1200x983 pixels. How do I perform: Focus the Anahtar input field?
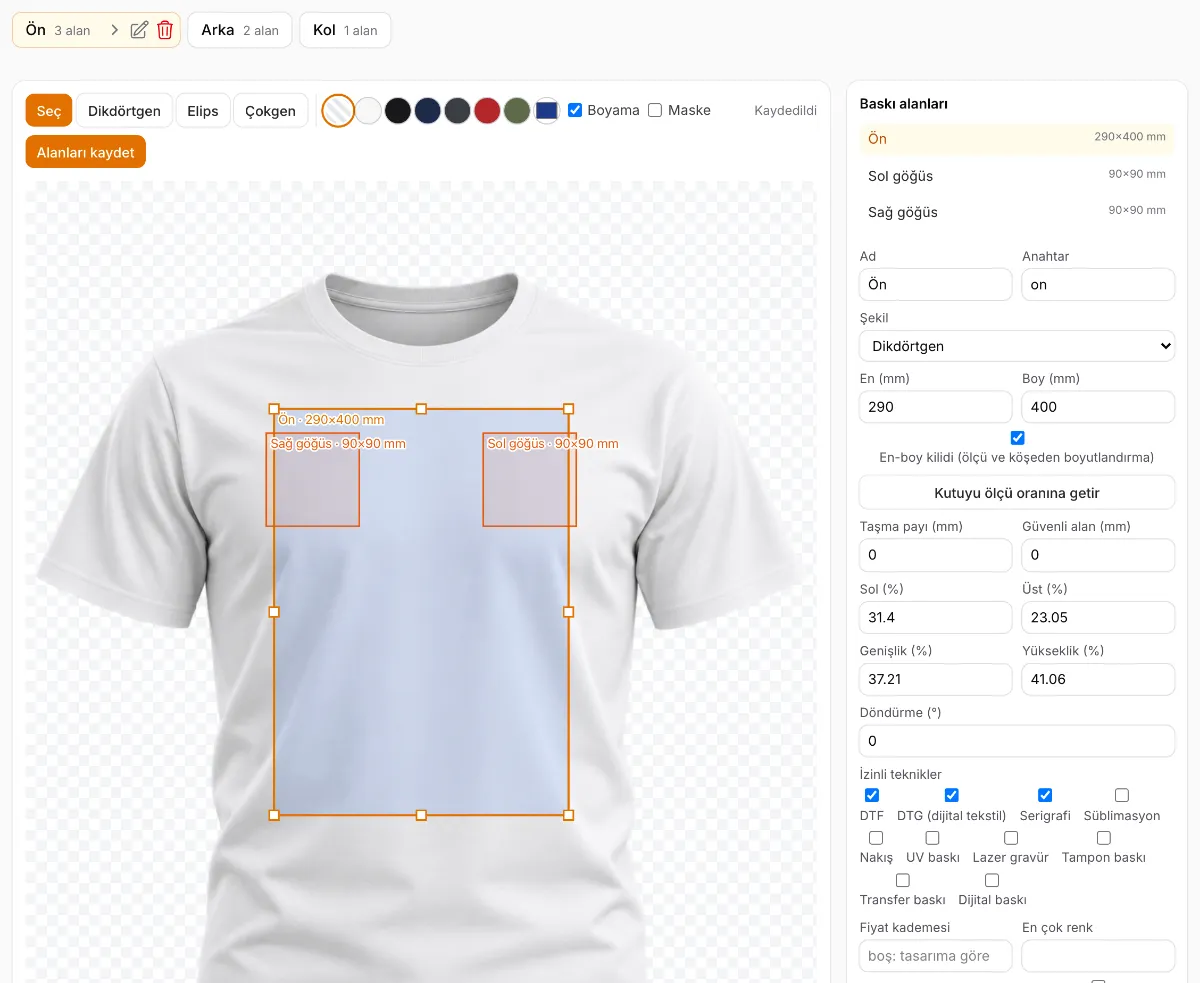click(1098, 284)
